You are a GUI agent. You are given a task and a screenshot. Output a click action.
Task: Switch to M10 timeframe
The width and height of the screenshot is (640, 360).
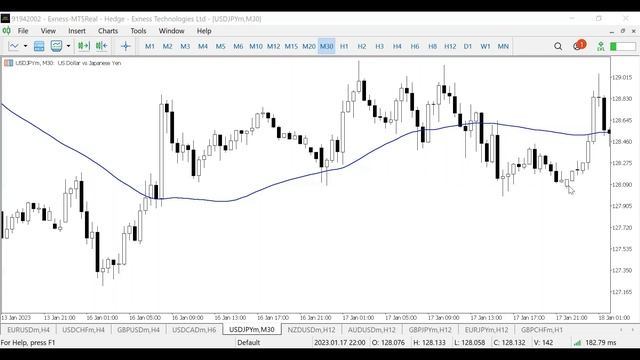pos(256,47)
